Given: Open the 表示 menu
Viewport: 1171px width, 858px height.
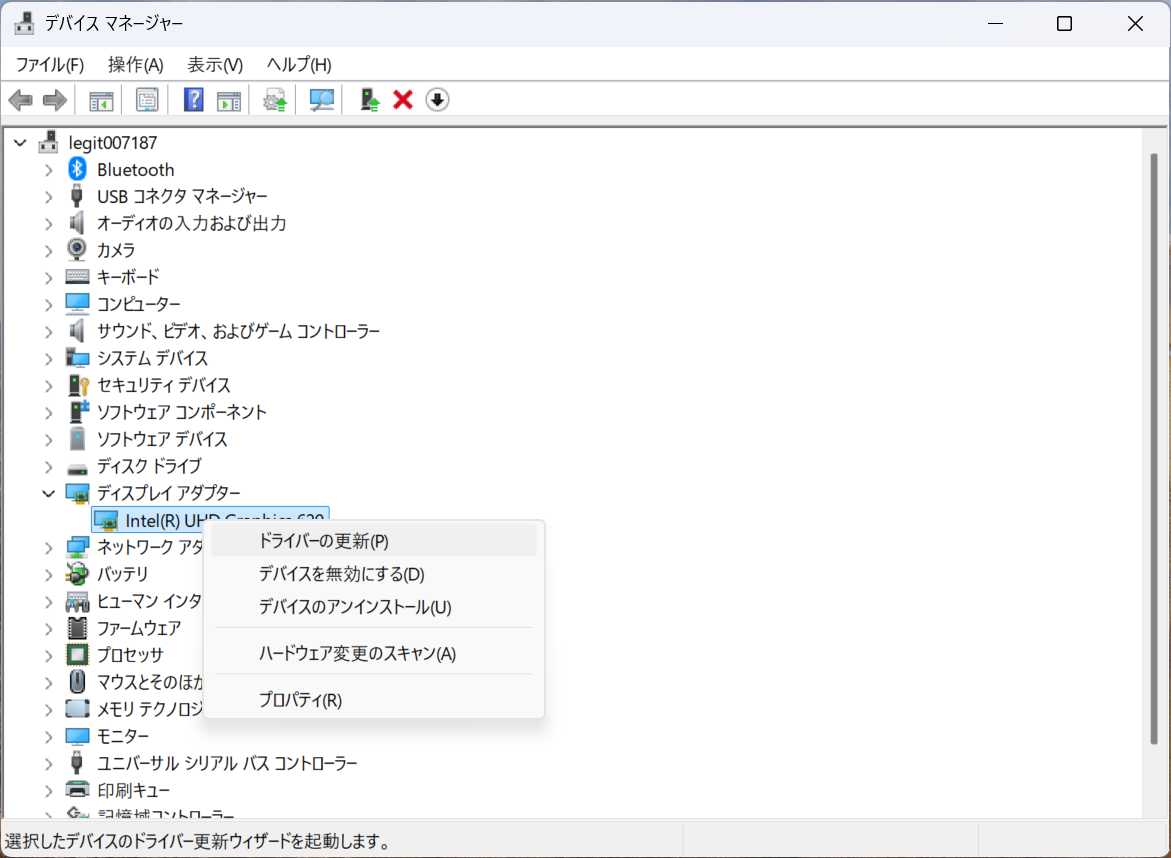Looking at the screenshot, I should 213,64.
